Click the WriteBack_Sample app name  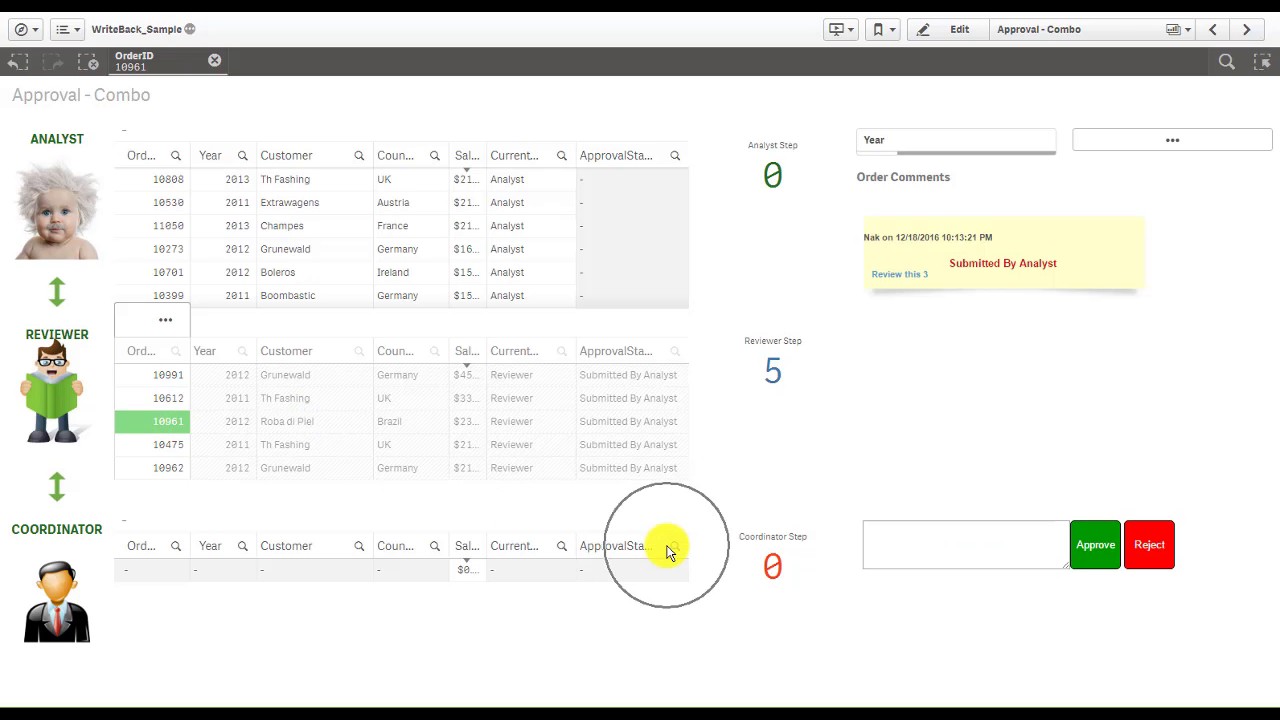pos(136,29)
